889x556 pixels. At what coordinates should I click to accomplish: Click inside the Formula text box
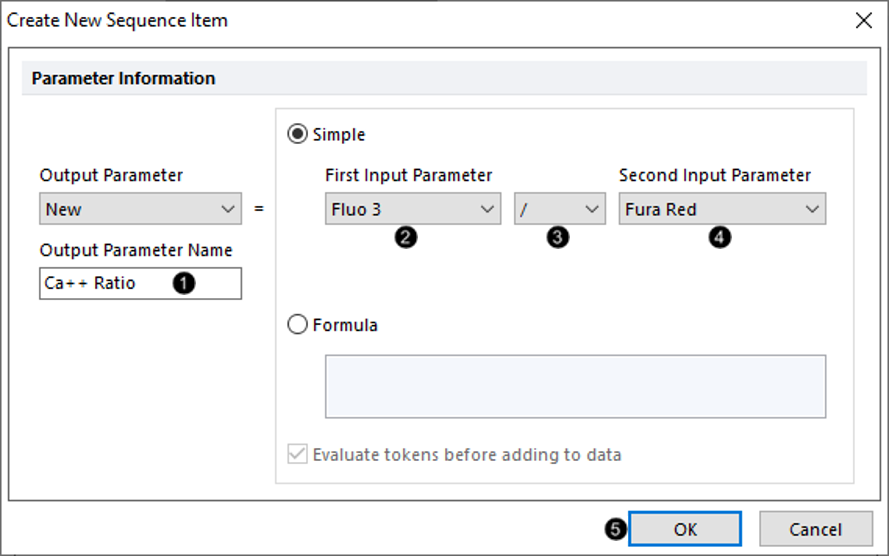point(575,387)
